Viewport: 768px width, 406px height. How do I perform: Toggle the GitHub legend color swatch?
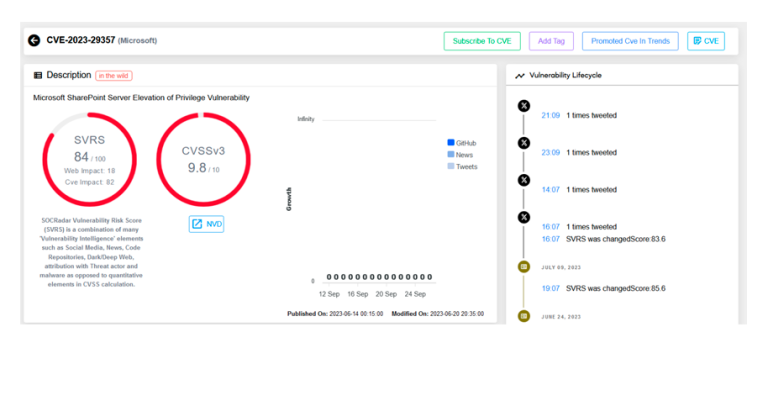(x=451, y=143)
